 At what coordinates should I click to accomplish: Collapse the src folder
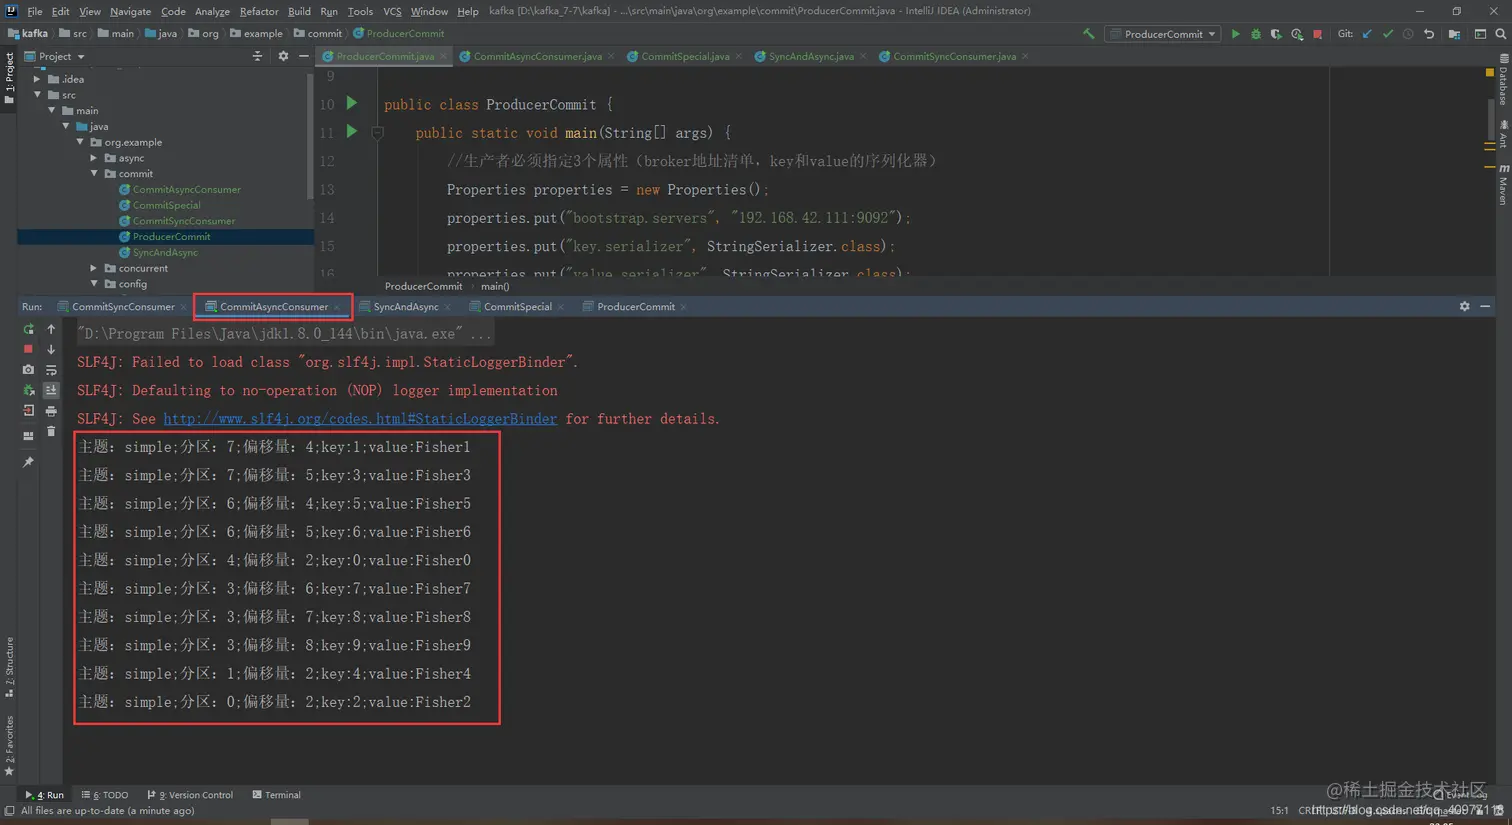[38, 95]
